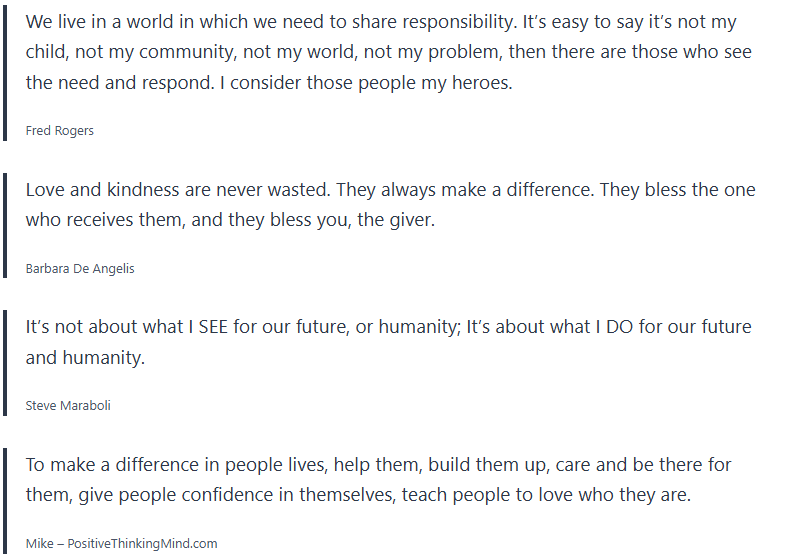Screen dimensions: 805x558
Task: Click the Steve Maraboli author name
Action: click(x=68, y=405)
